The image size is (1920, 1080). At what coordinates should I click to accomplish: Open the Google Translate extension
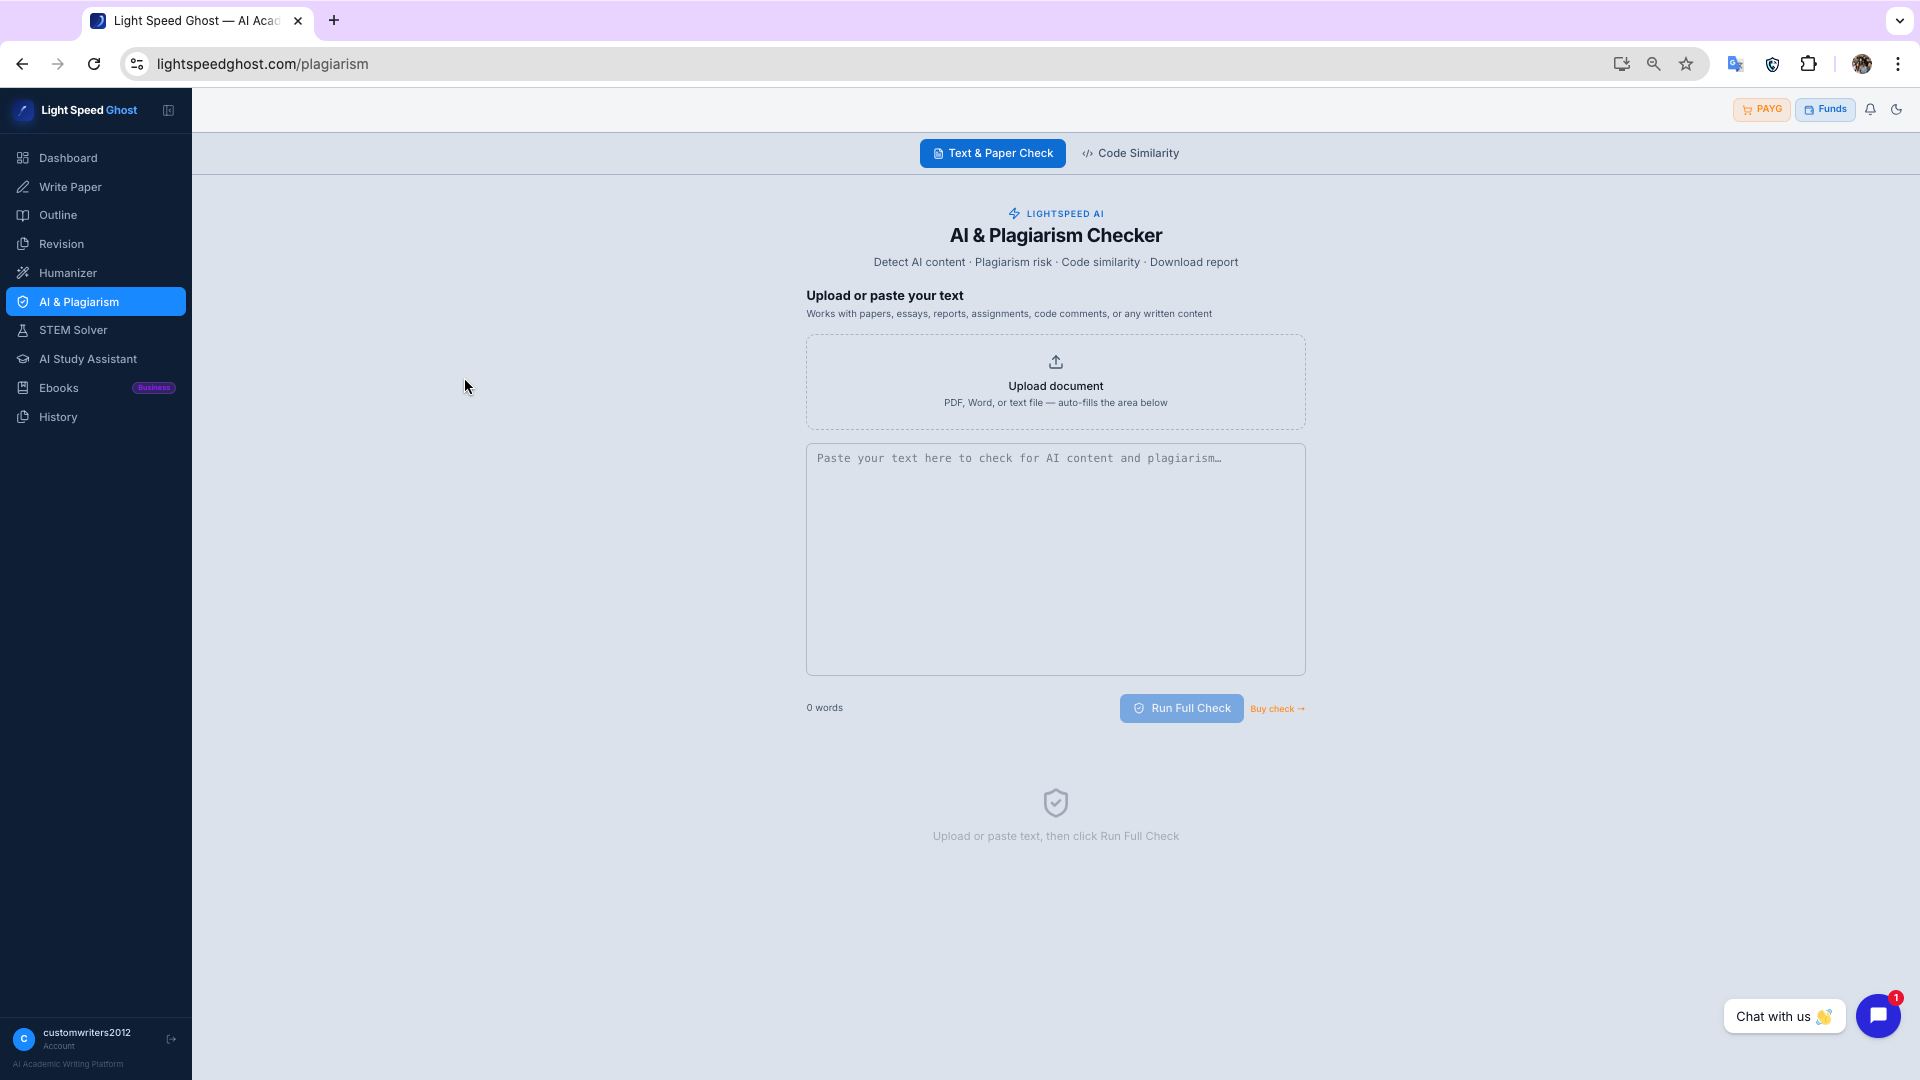[1736, 64]
